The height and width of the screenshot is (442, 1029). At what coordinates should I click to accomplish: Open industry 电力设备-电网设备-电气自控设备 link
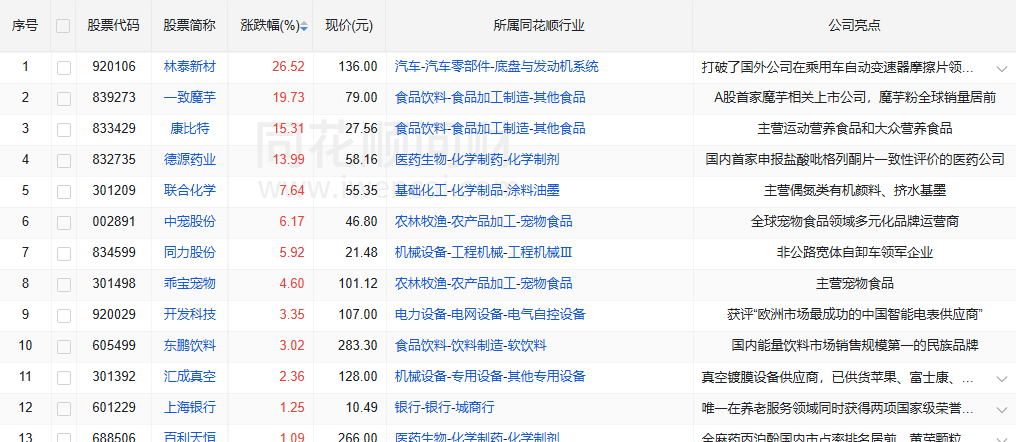(490, 314)
